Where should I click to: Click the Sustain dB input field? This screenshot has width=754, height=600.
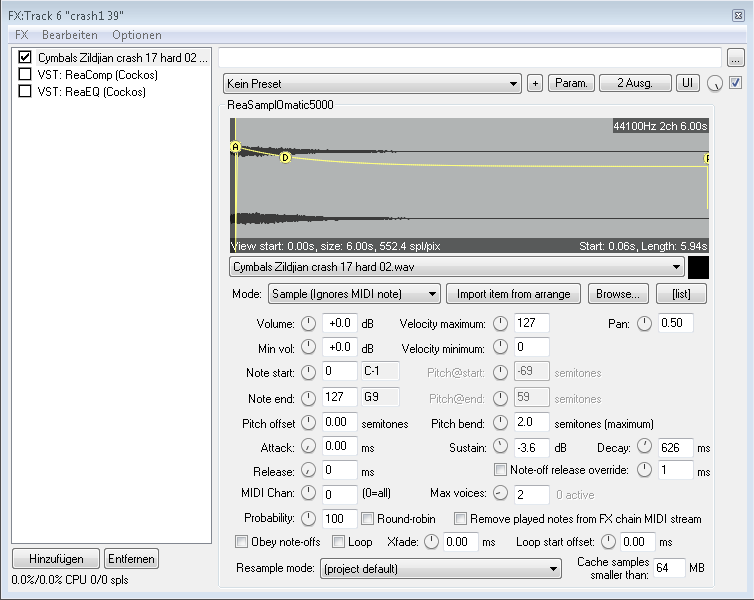532,448
